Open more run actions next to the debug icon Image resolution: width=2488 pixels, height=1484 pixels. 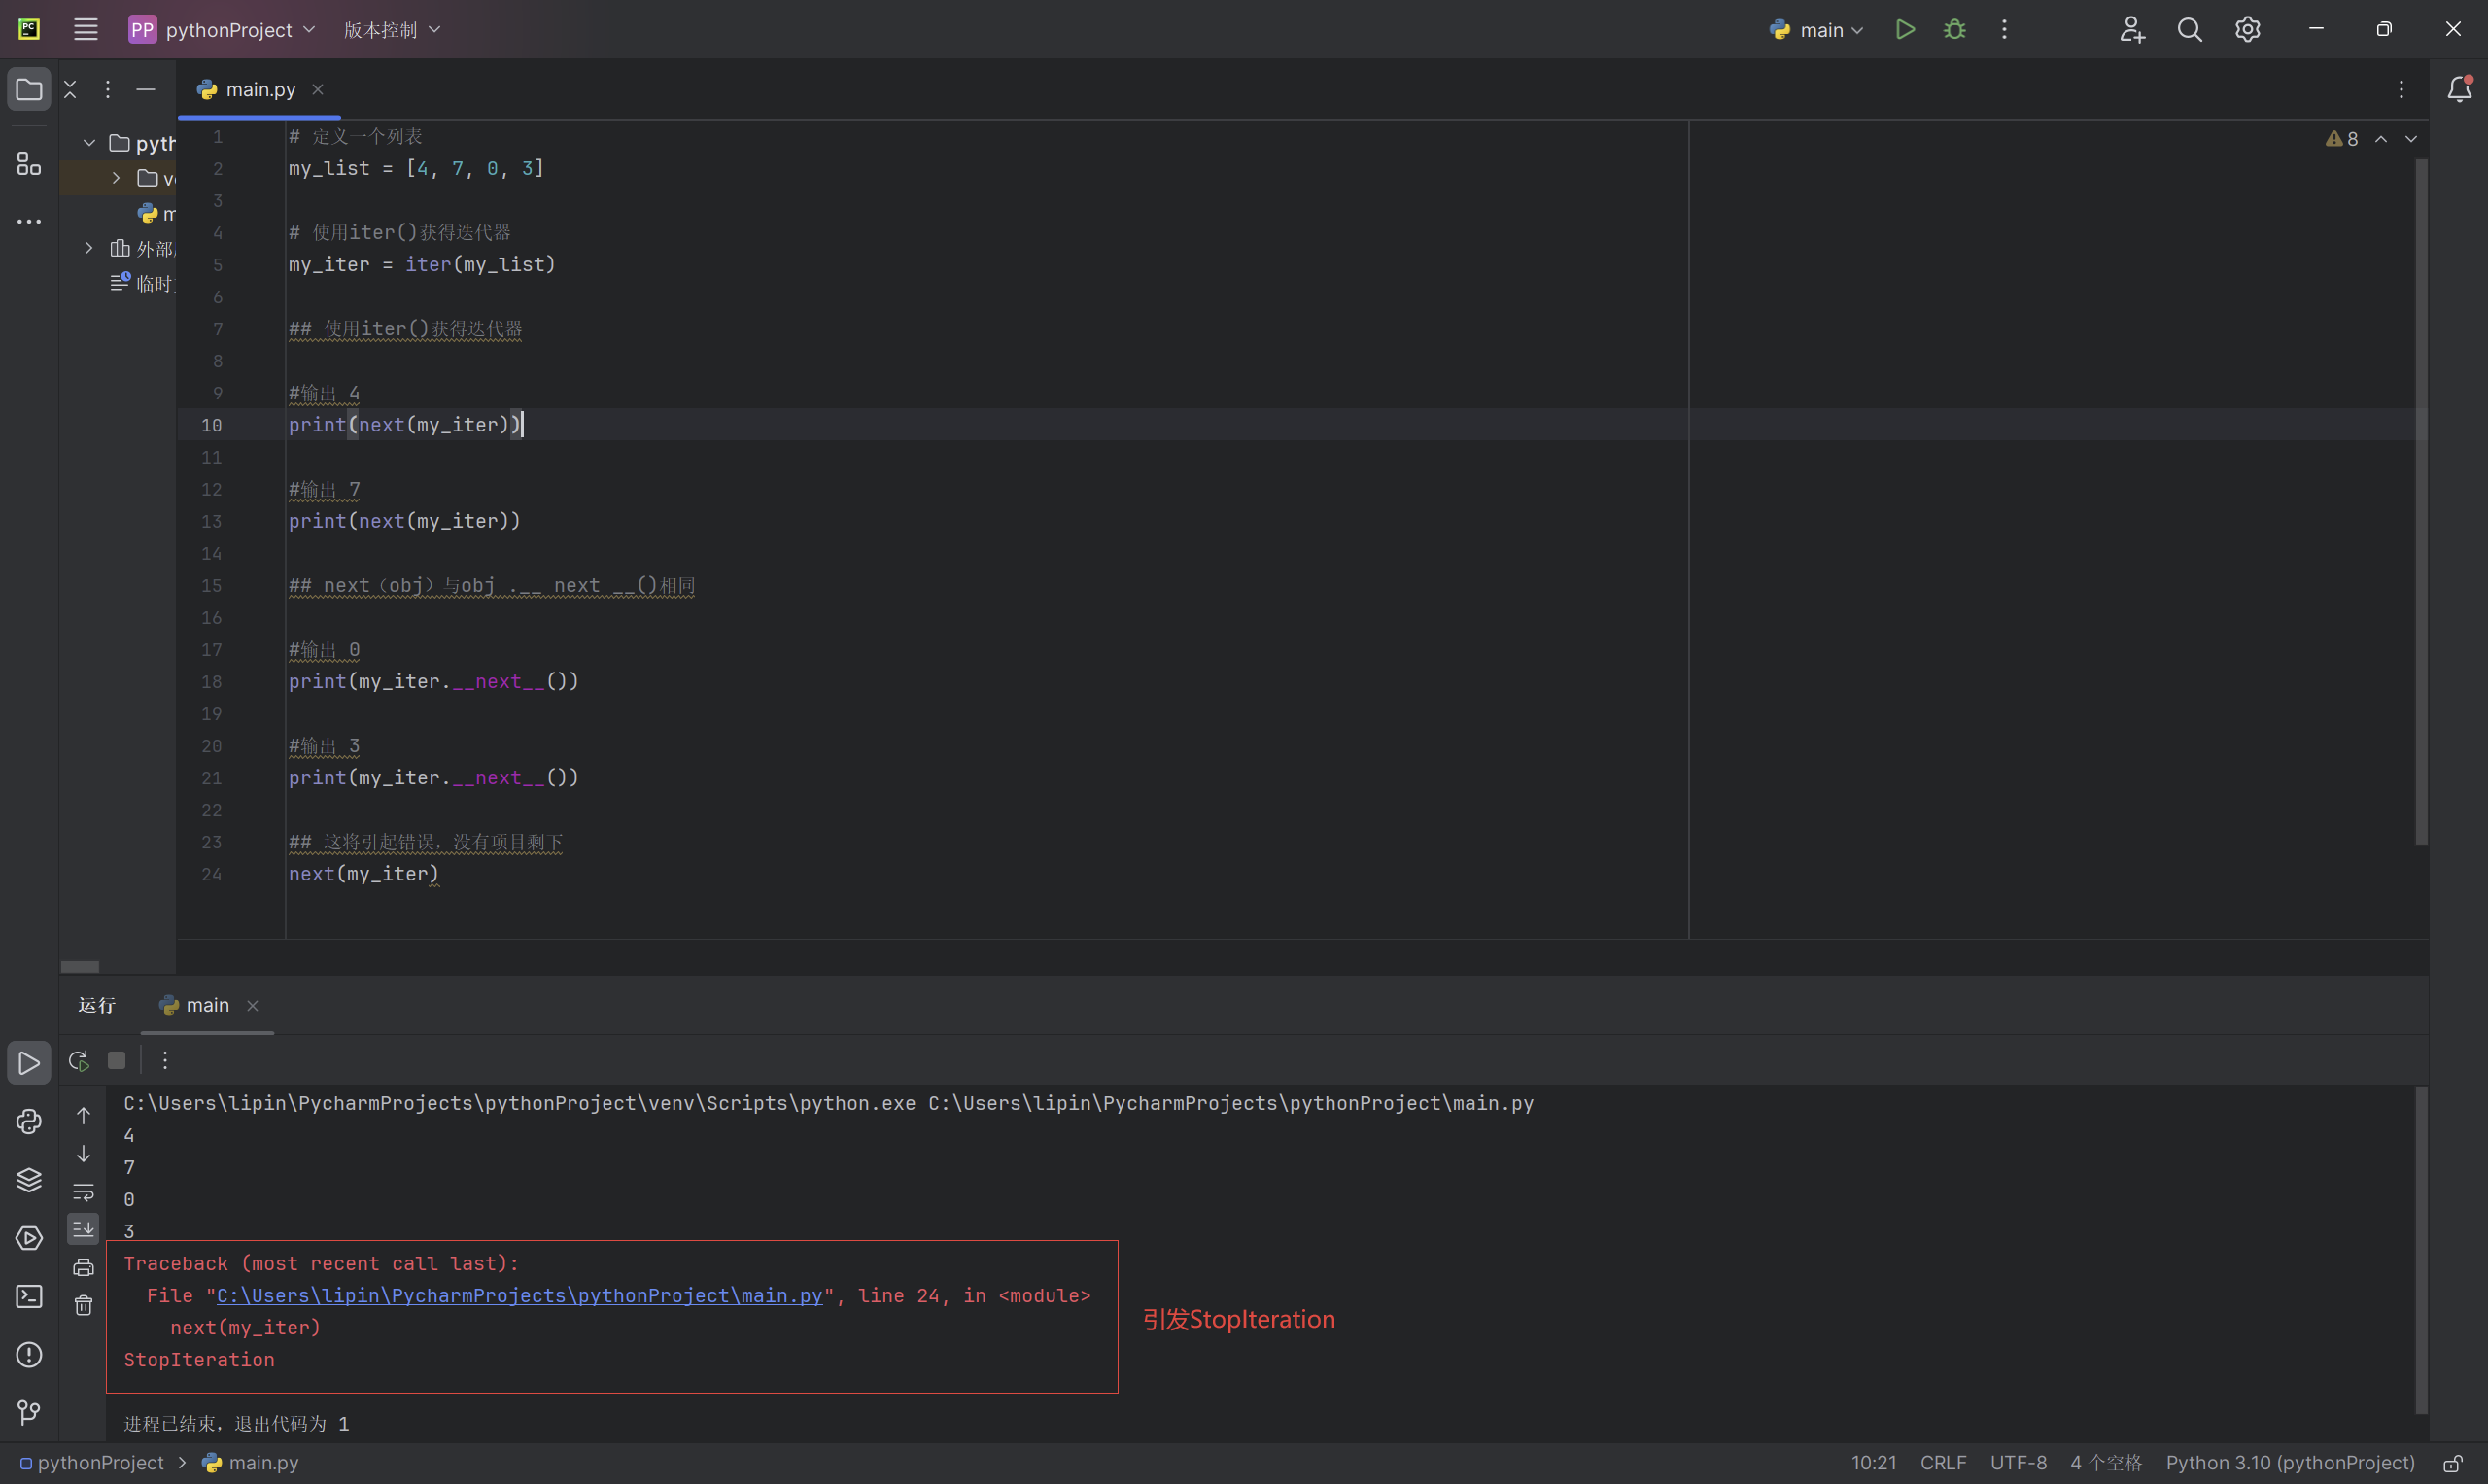pos(2004,30)
